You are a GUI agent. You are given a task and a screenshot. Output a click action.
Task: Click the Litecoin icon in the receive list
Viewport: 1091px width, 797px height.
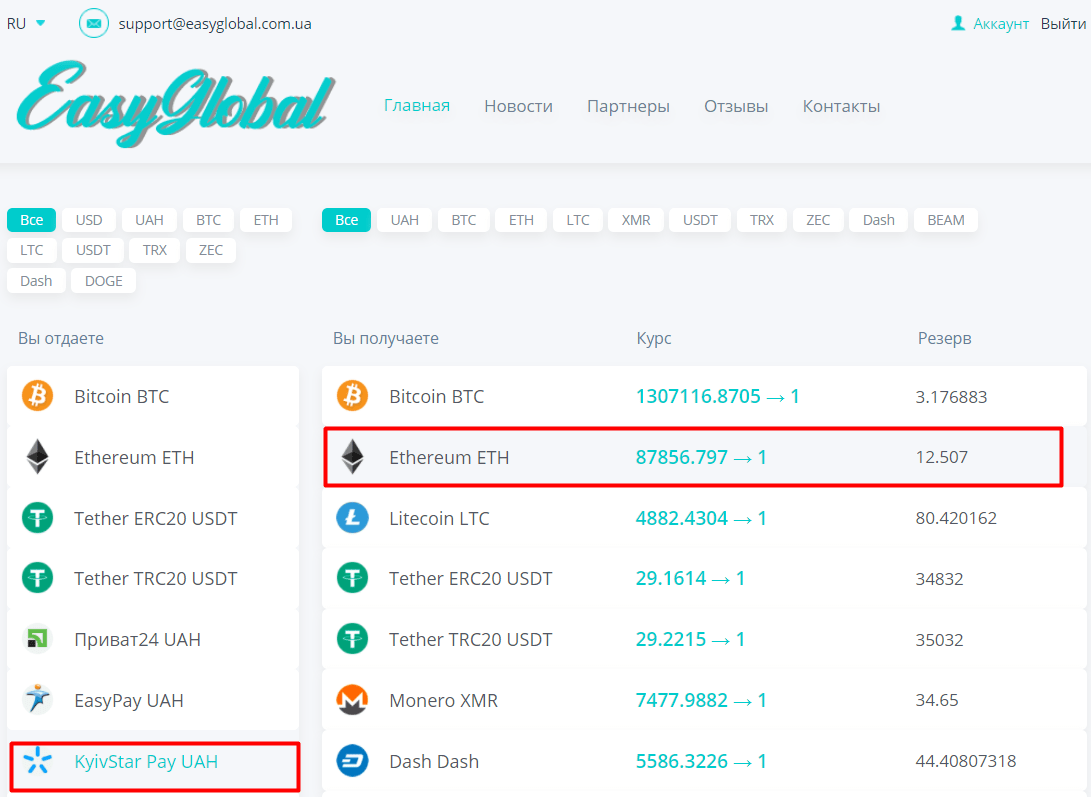pyautogui.click(x=352, y=518)
